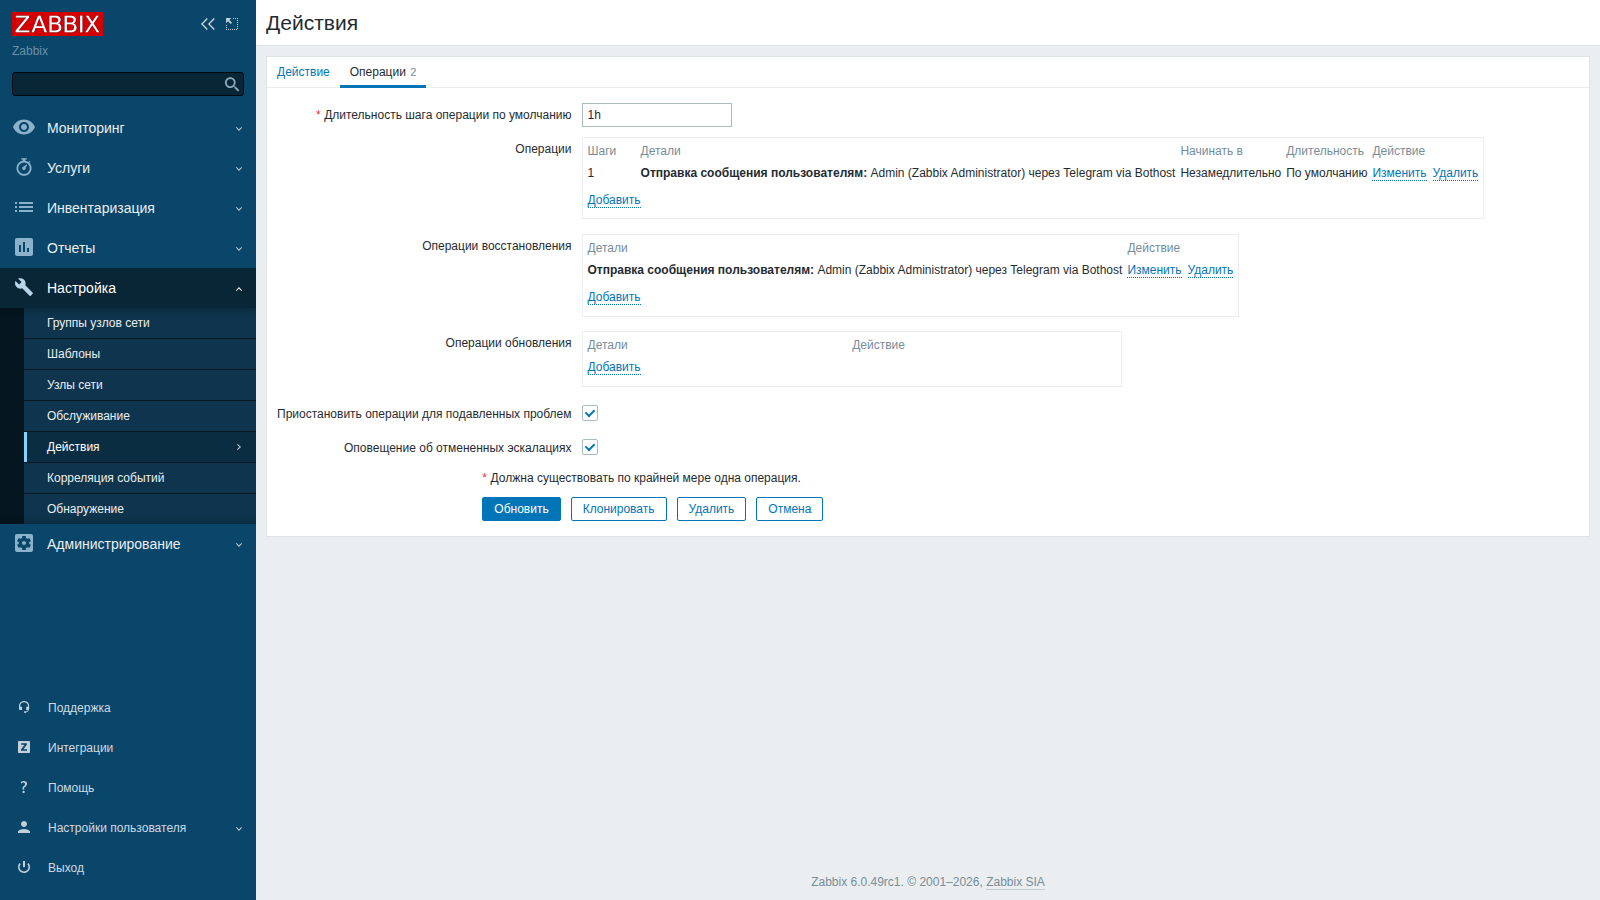The height and width of the screenshot is (900, 1600).
Task: Click the Поддержка headset icon
Action: (x=24, y=708)
